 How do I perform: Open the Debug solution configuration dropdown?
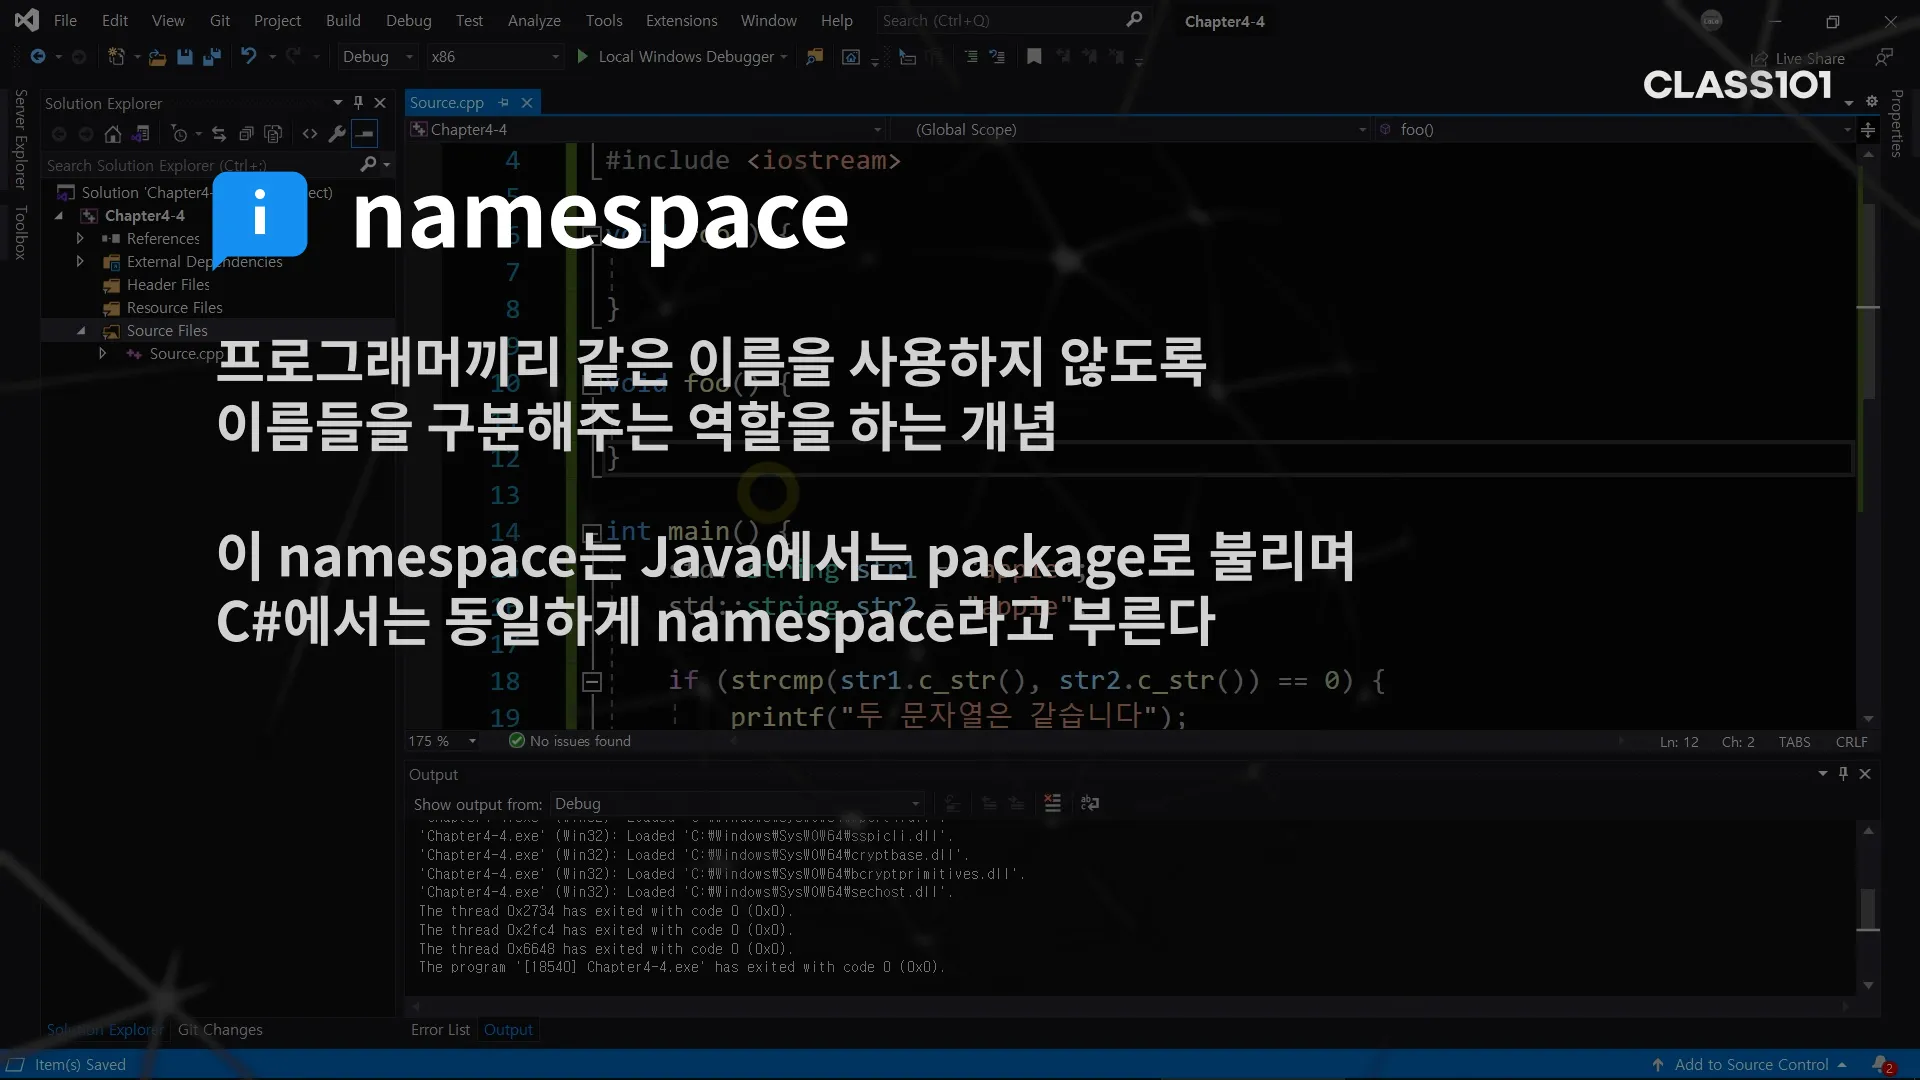378,57
